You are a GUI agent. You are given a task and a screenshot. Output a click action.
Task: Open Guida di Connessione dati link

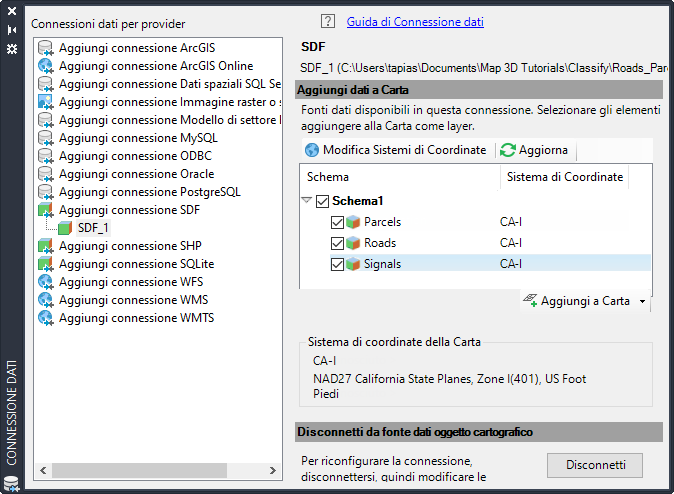(415, 21)
